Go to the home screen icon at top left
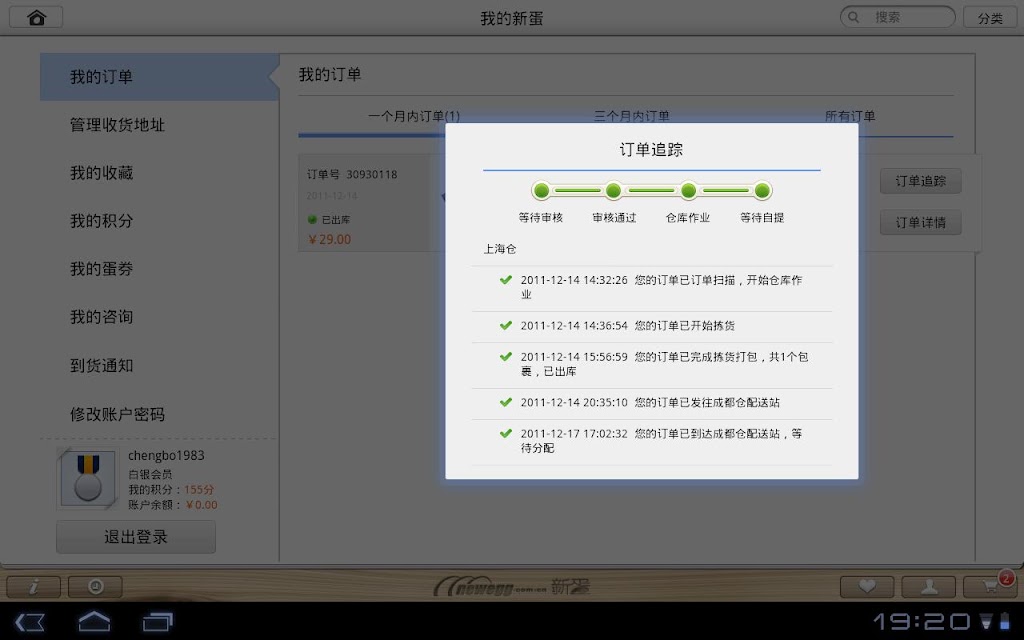 36,18
